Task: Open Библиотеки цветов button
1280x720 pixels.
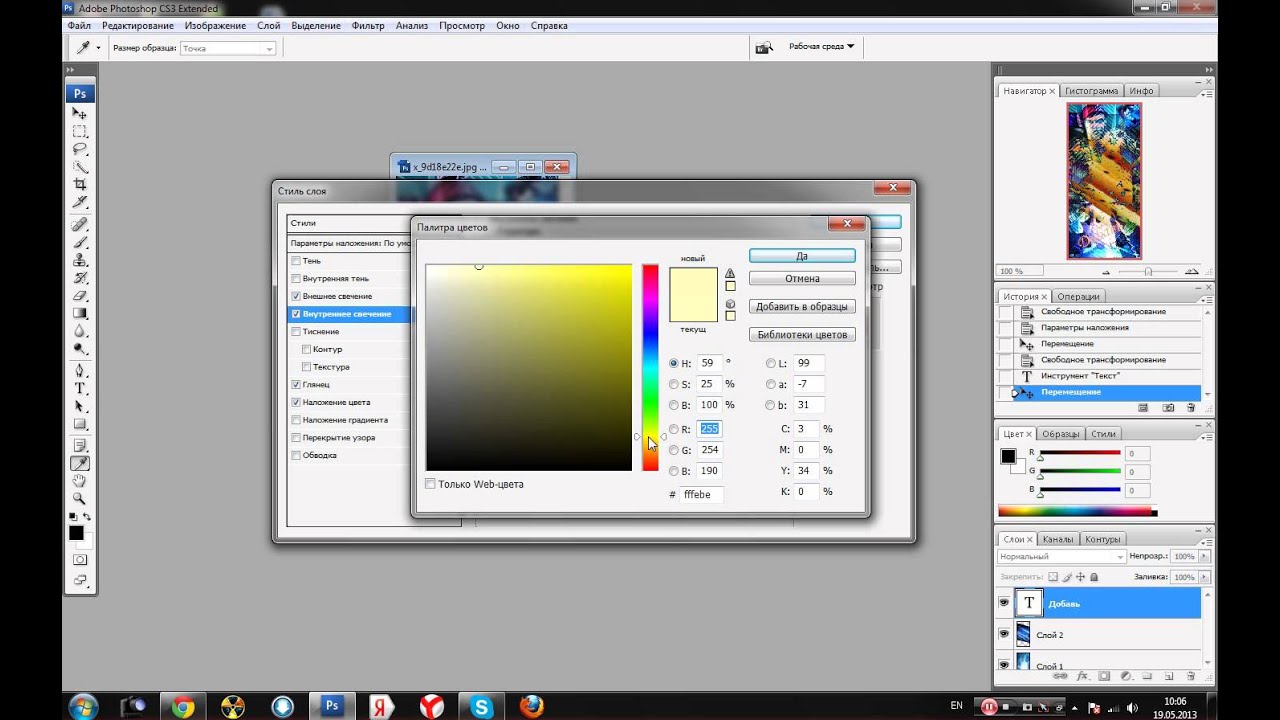Action: [802, 335]
